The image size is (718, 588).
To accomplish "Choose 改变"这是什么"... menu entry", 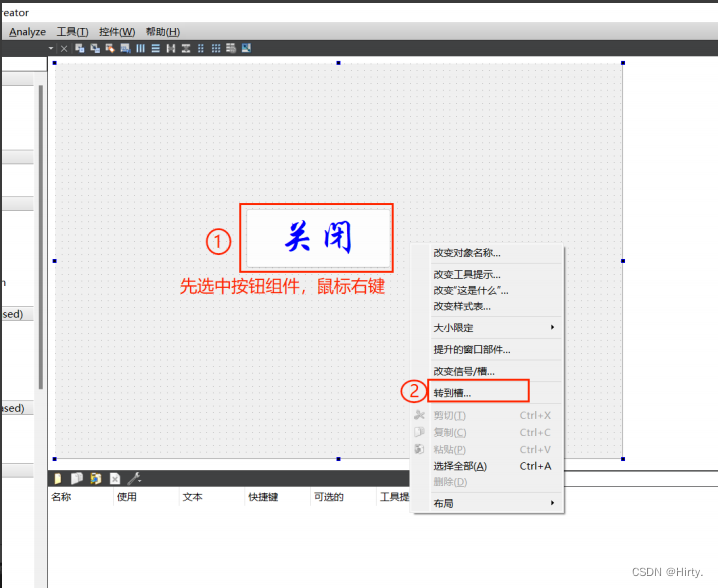I will [x=488, y=290].
